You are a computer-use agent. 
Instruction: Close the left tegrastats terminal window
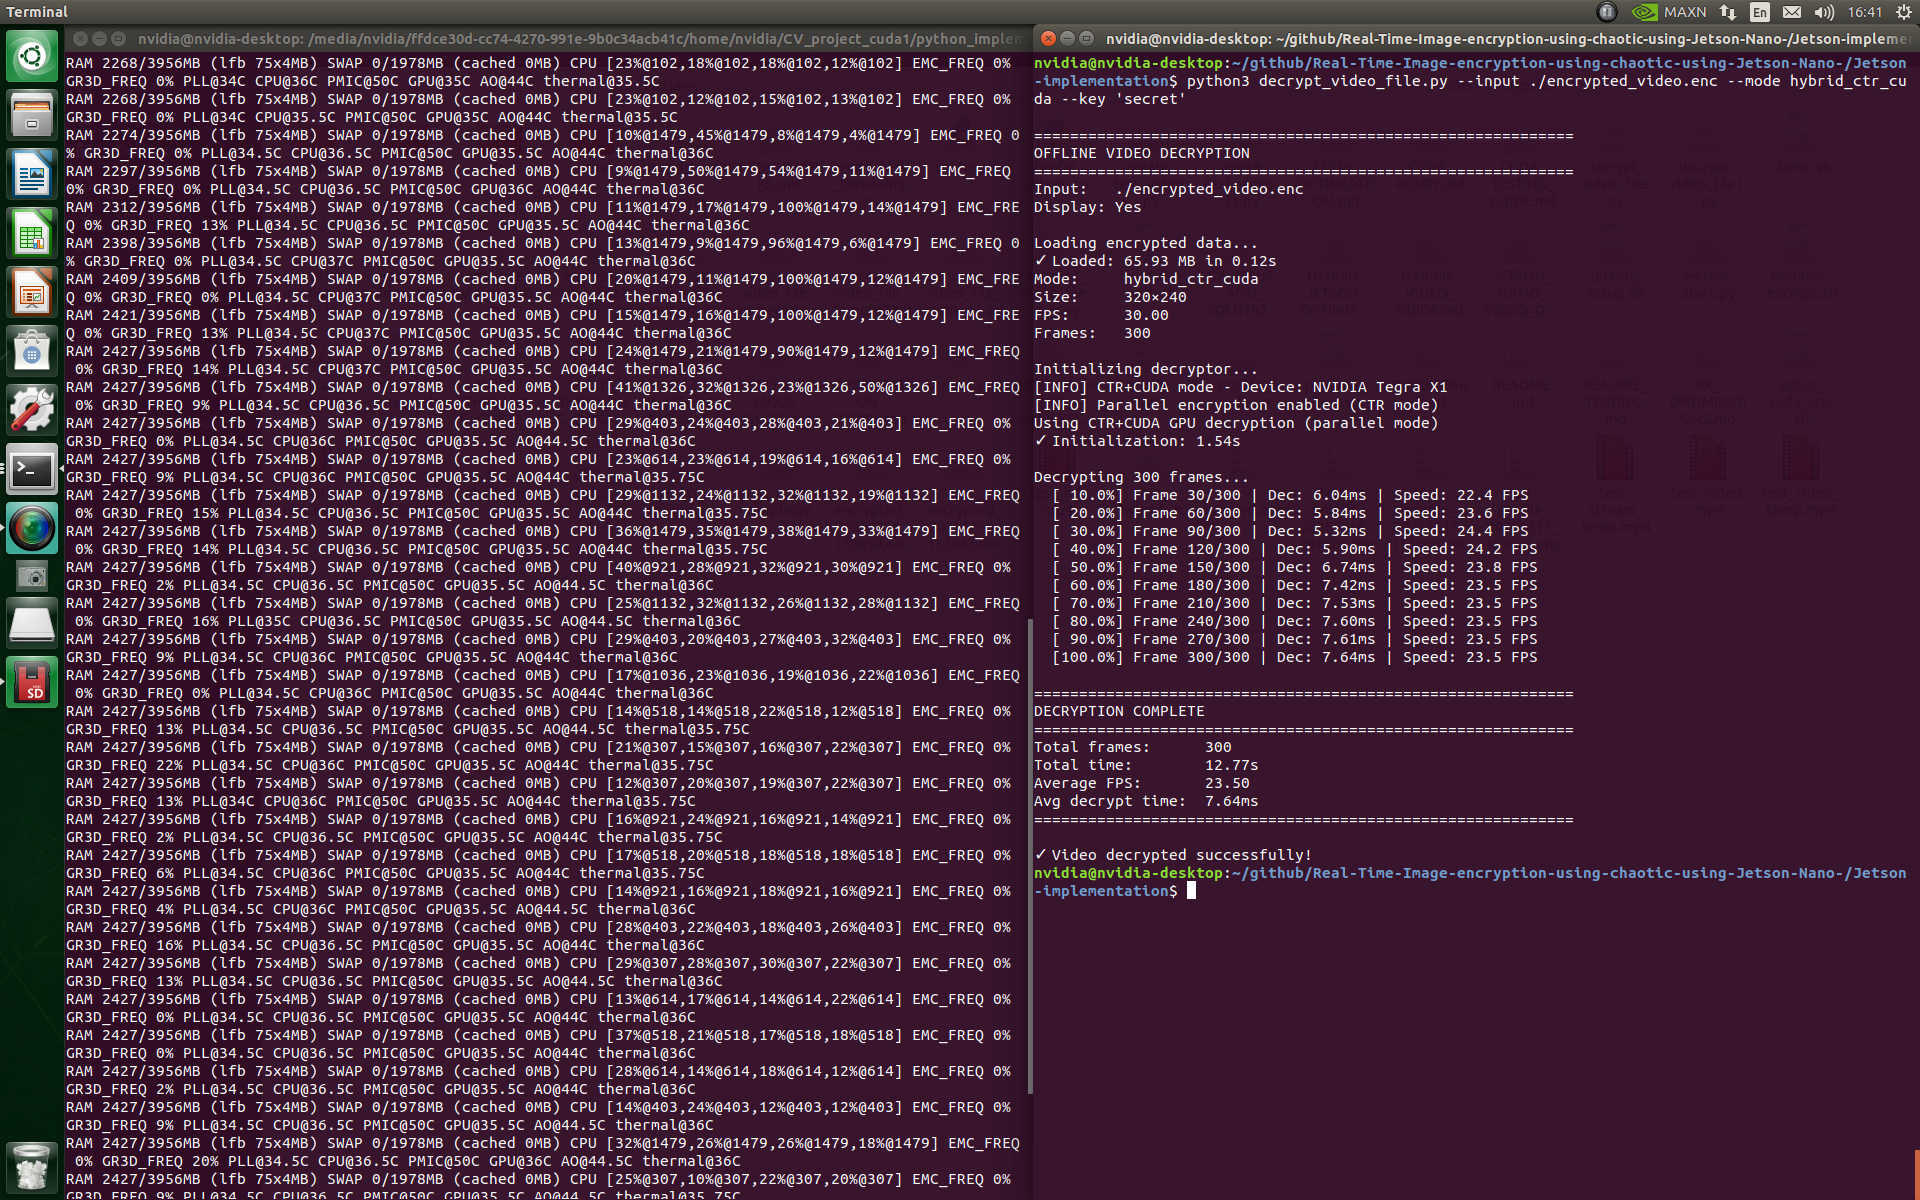click(80, 38)
